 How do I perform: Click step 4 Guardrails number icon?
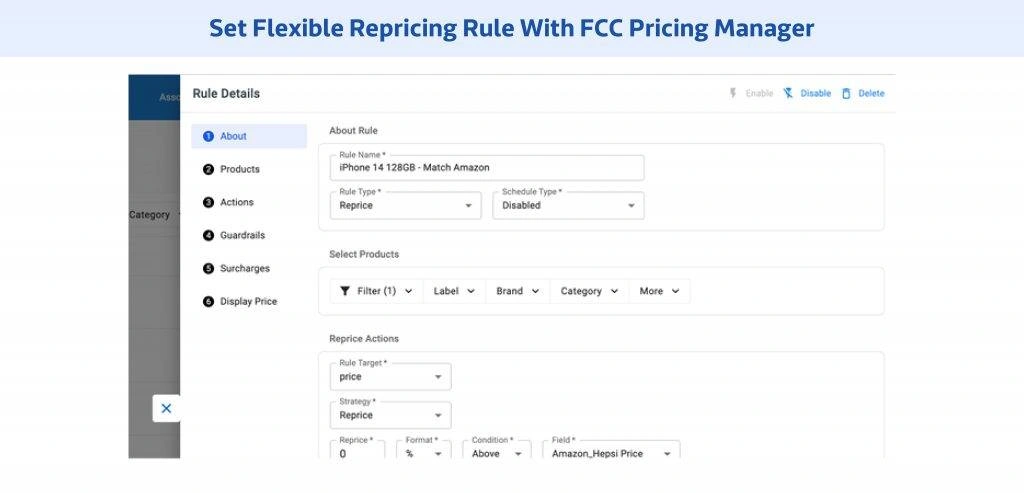pos(208,235)
